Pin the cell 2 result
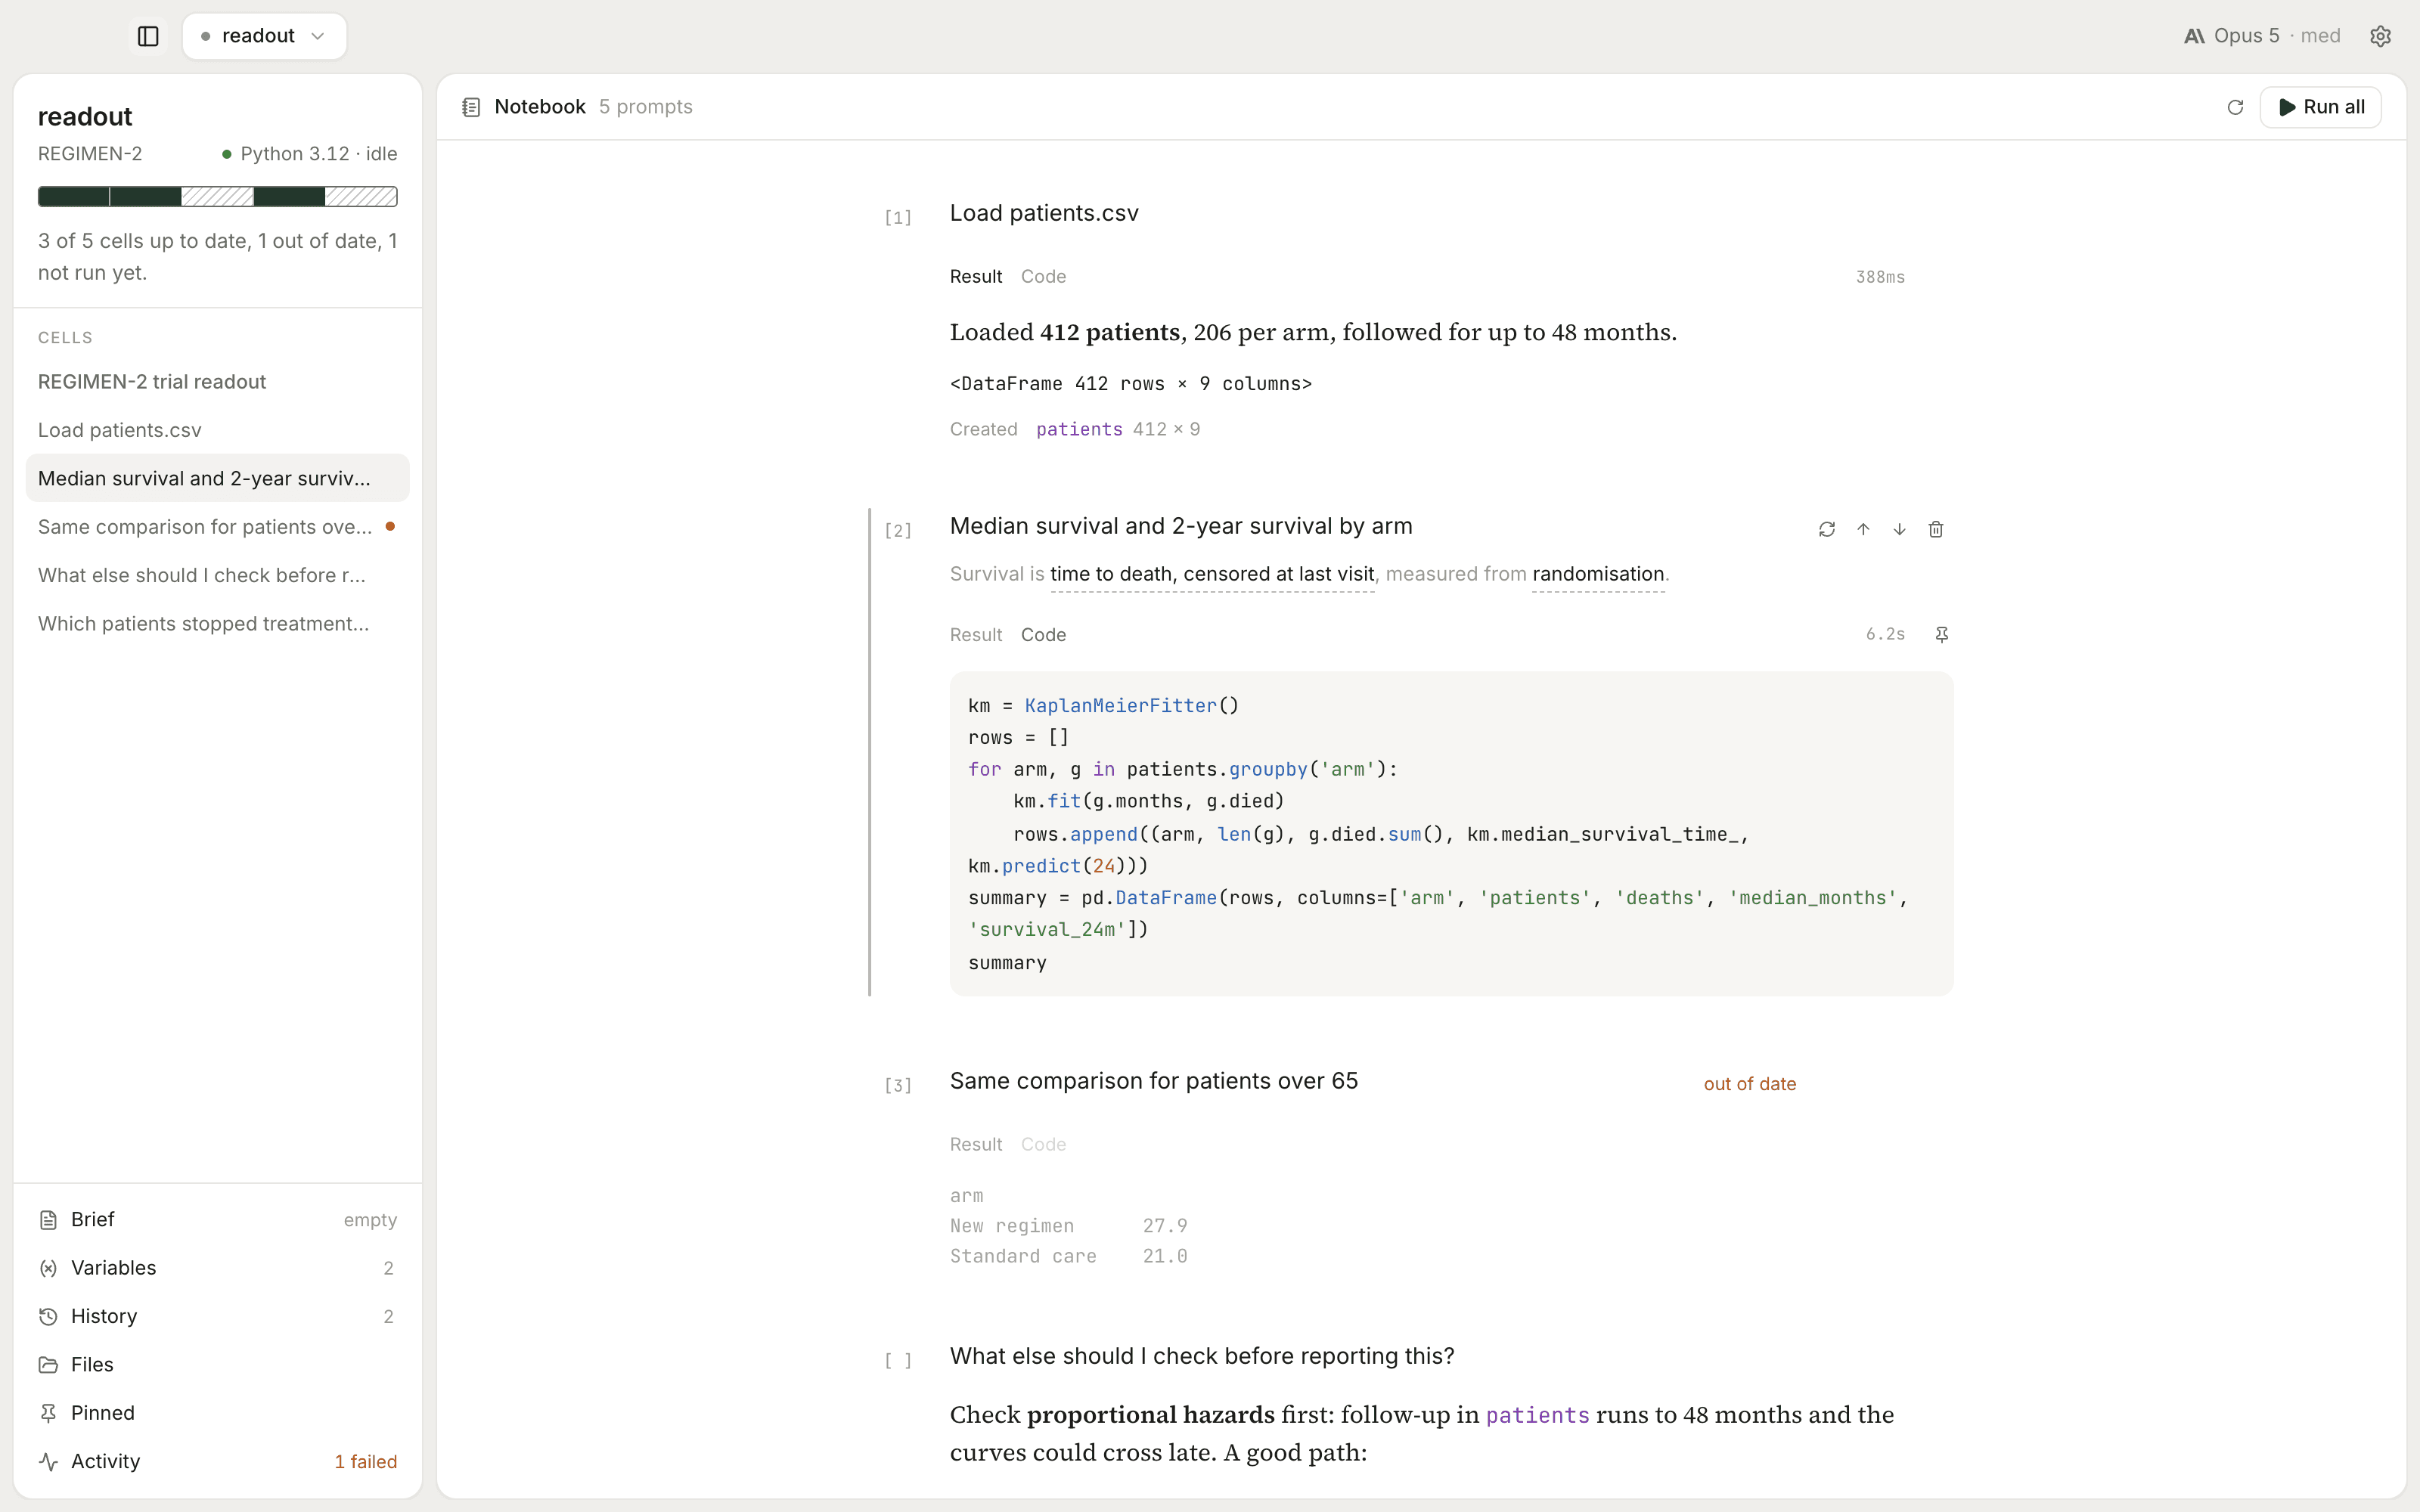This screenshot has height=1512, width=2420. 1942,634
